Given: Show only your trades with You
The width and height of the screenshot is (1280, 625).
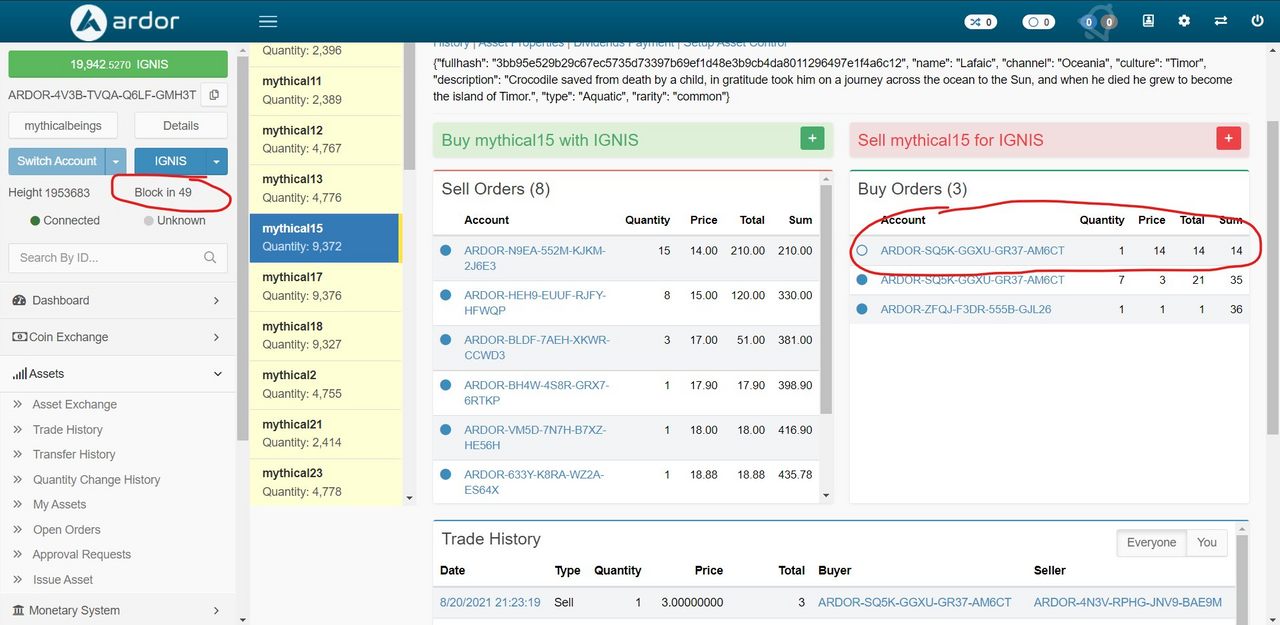Looking at the screenshot, I should coord(1207,542).
